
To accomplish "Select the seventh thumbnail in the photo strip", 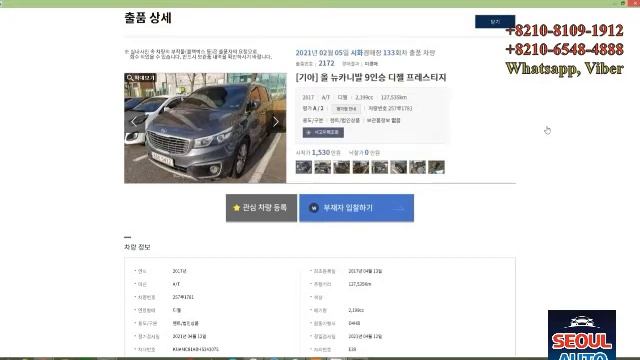I will tap(418, 167).
